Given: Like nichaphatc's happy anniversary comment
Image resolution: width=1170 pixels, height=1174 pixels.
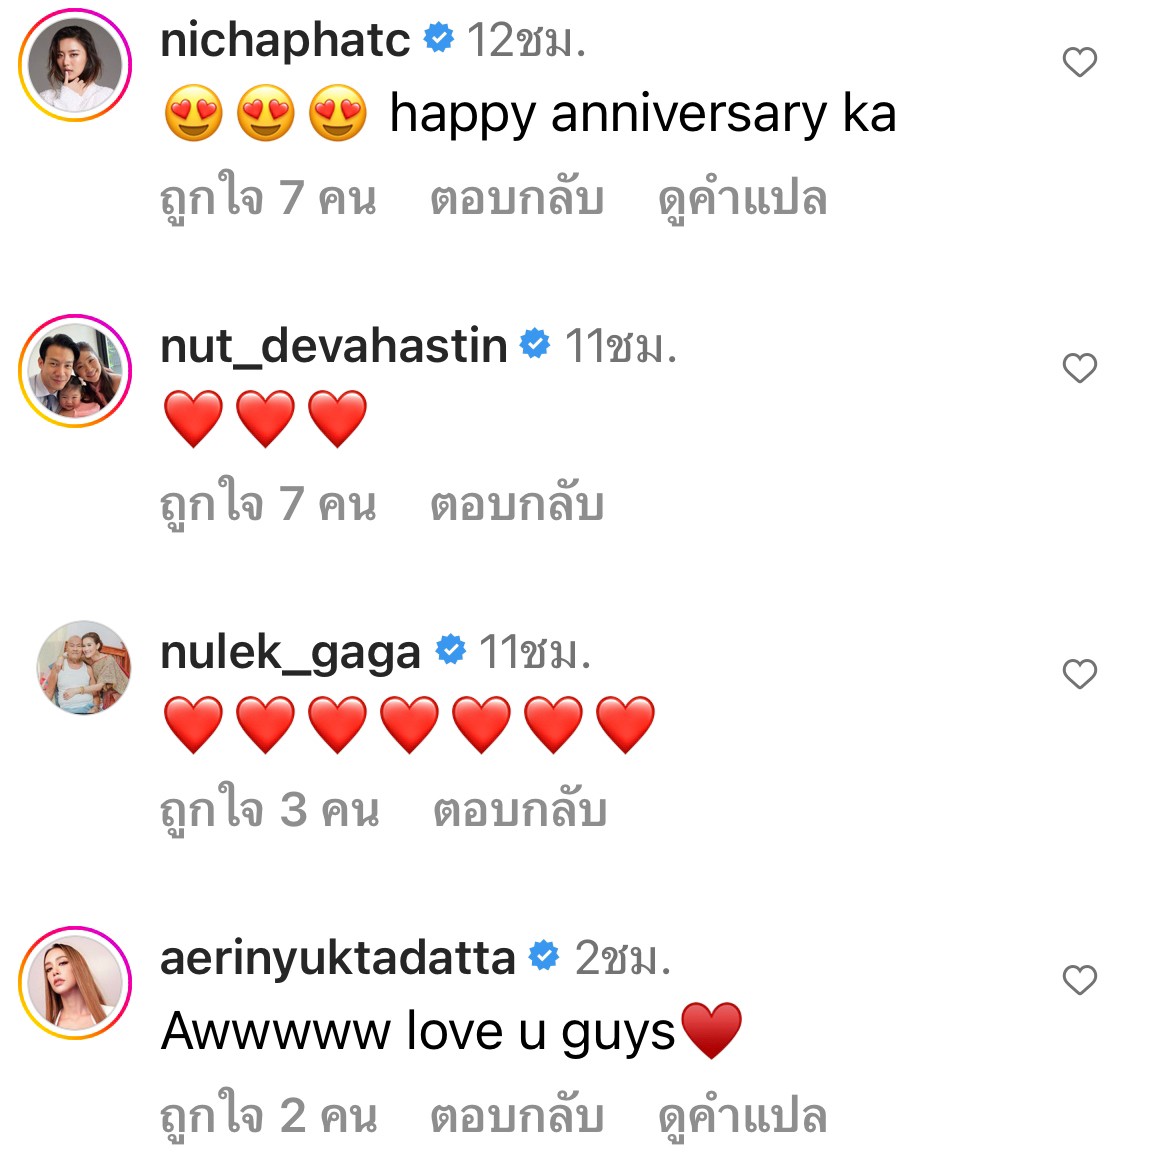Looking at the screenshot, I should point(1079,63).
